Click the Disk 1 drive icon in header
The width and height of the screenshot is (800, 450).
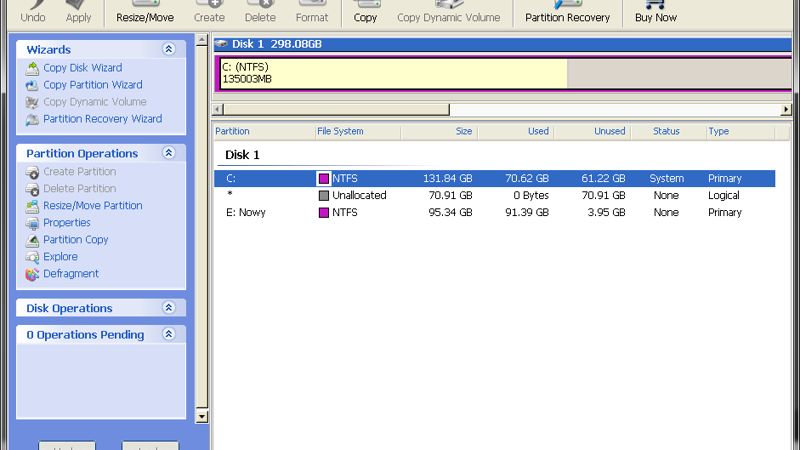pos(221,44)
